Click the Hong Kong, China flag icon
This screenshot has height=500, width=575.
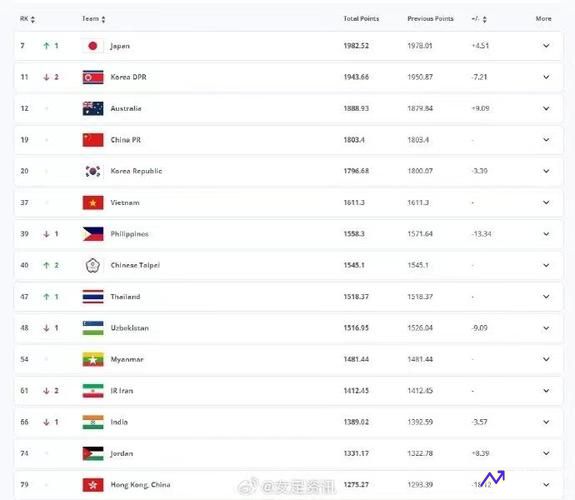pyautogui.click(x=93, y=485)
